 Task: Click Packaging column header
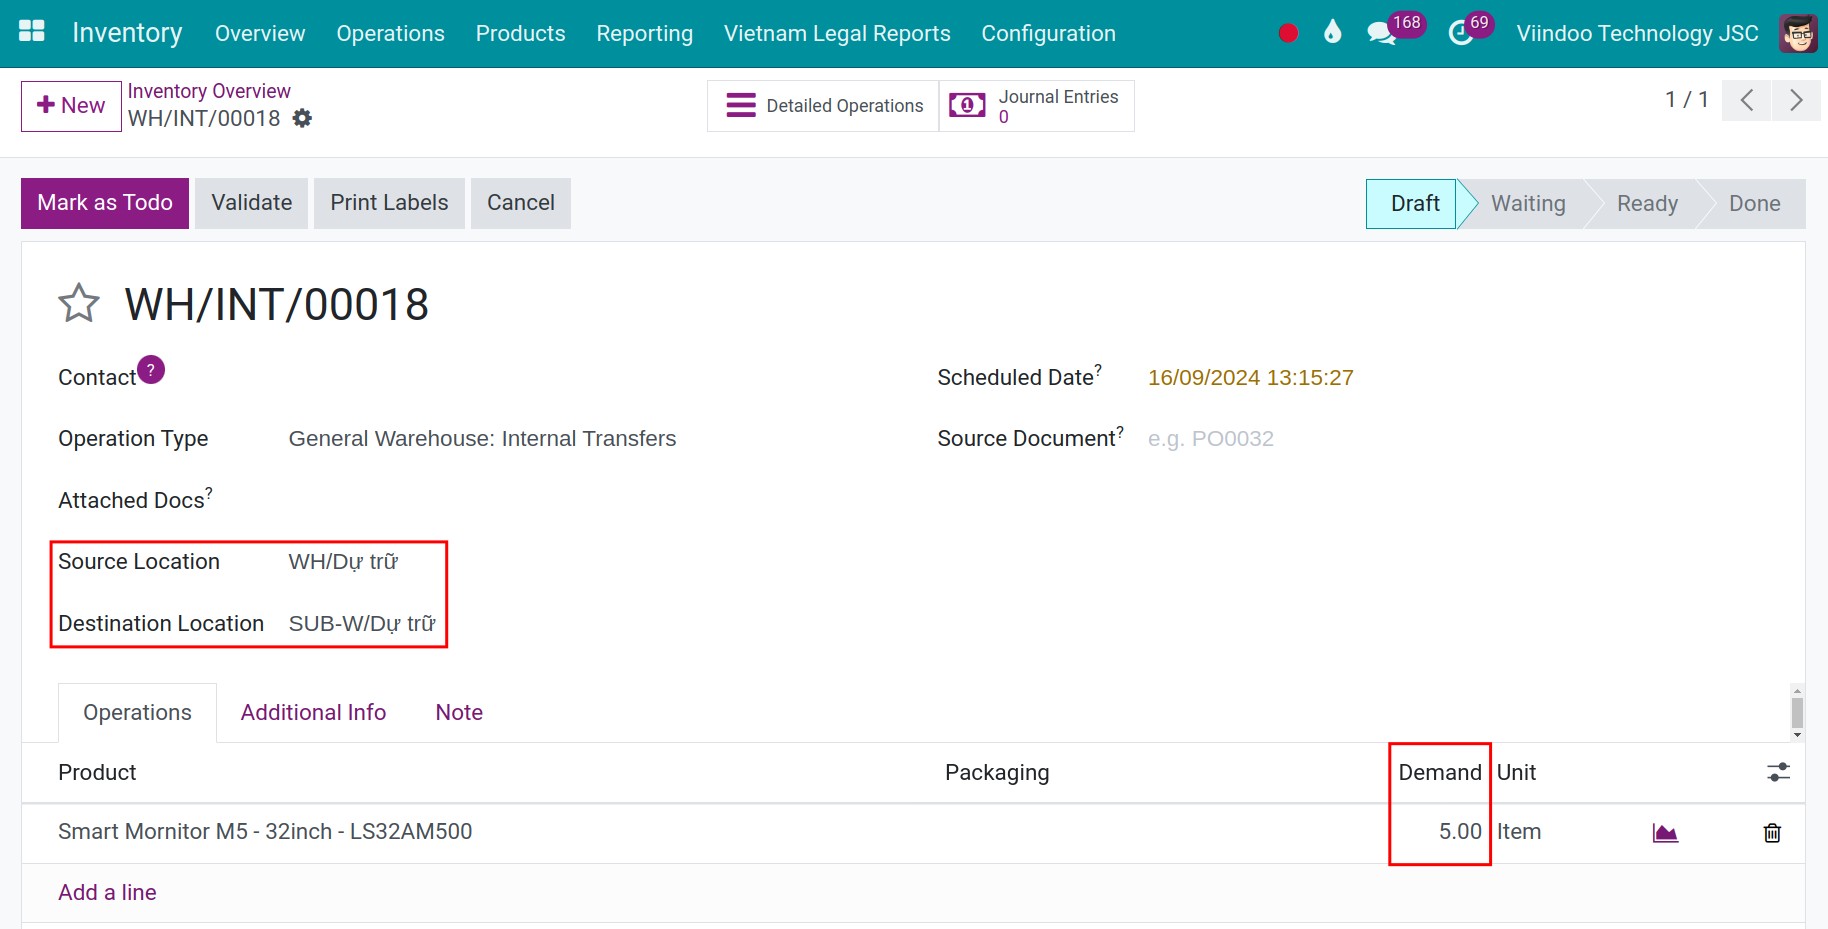997,772
